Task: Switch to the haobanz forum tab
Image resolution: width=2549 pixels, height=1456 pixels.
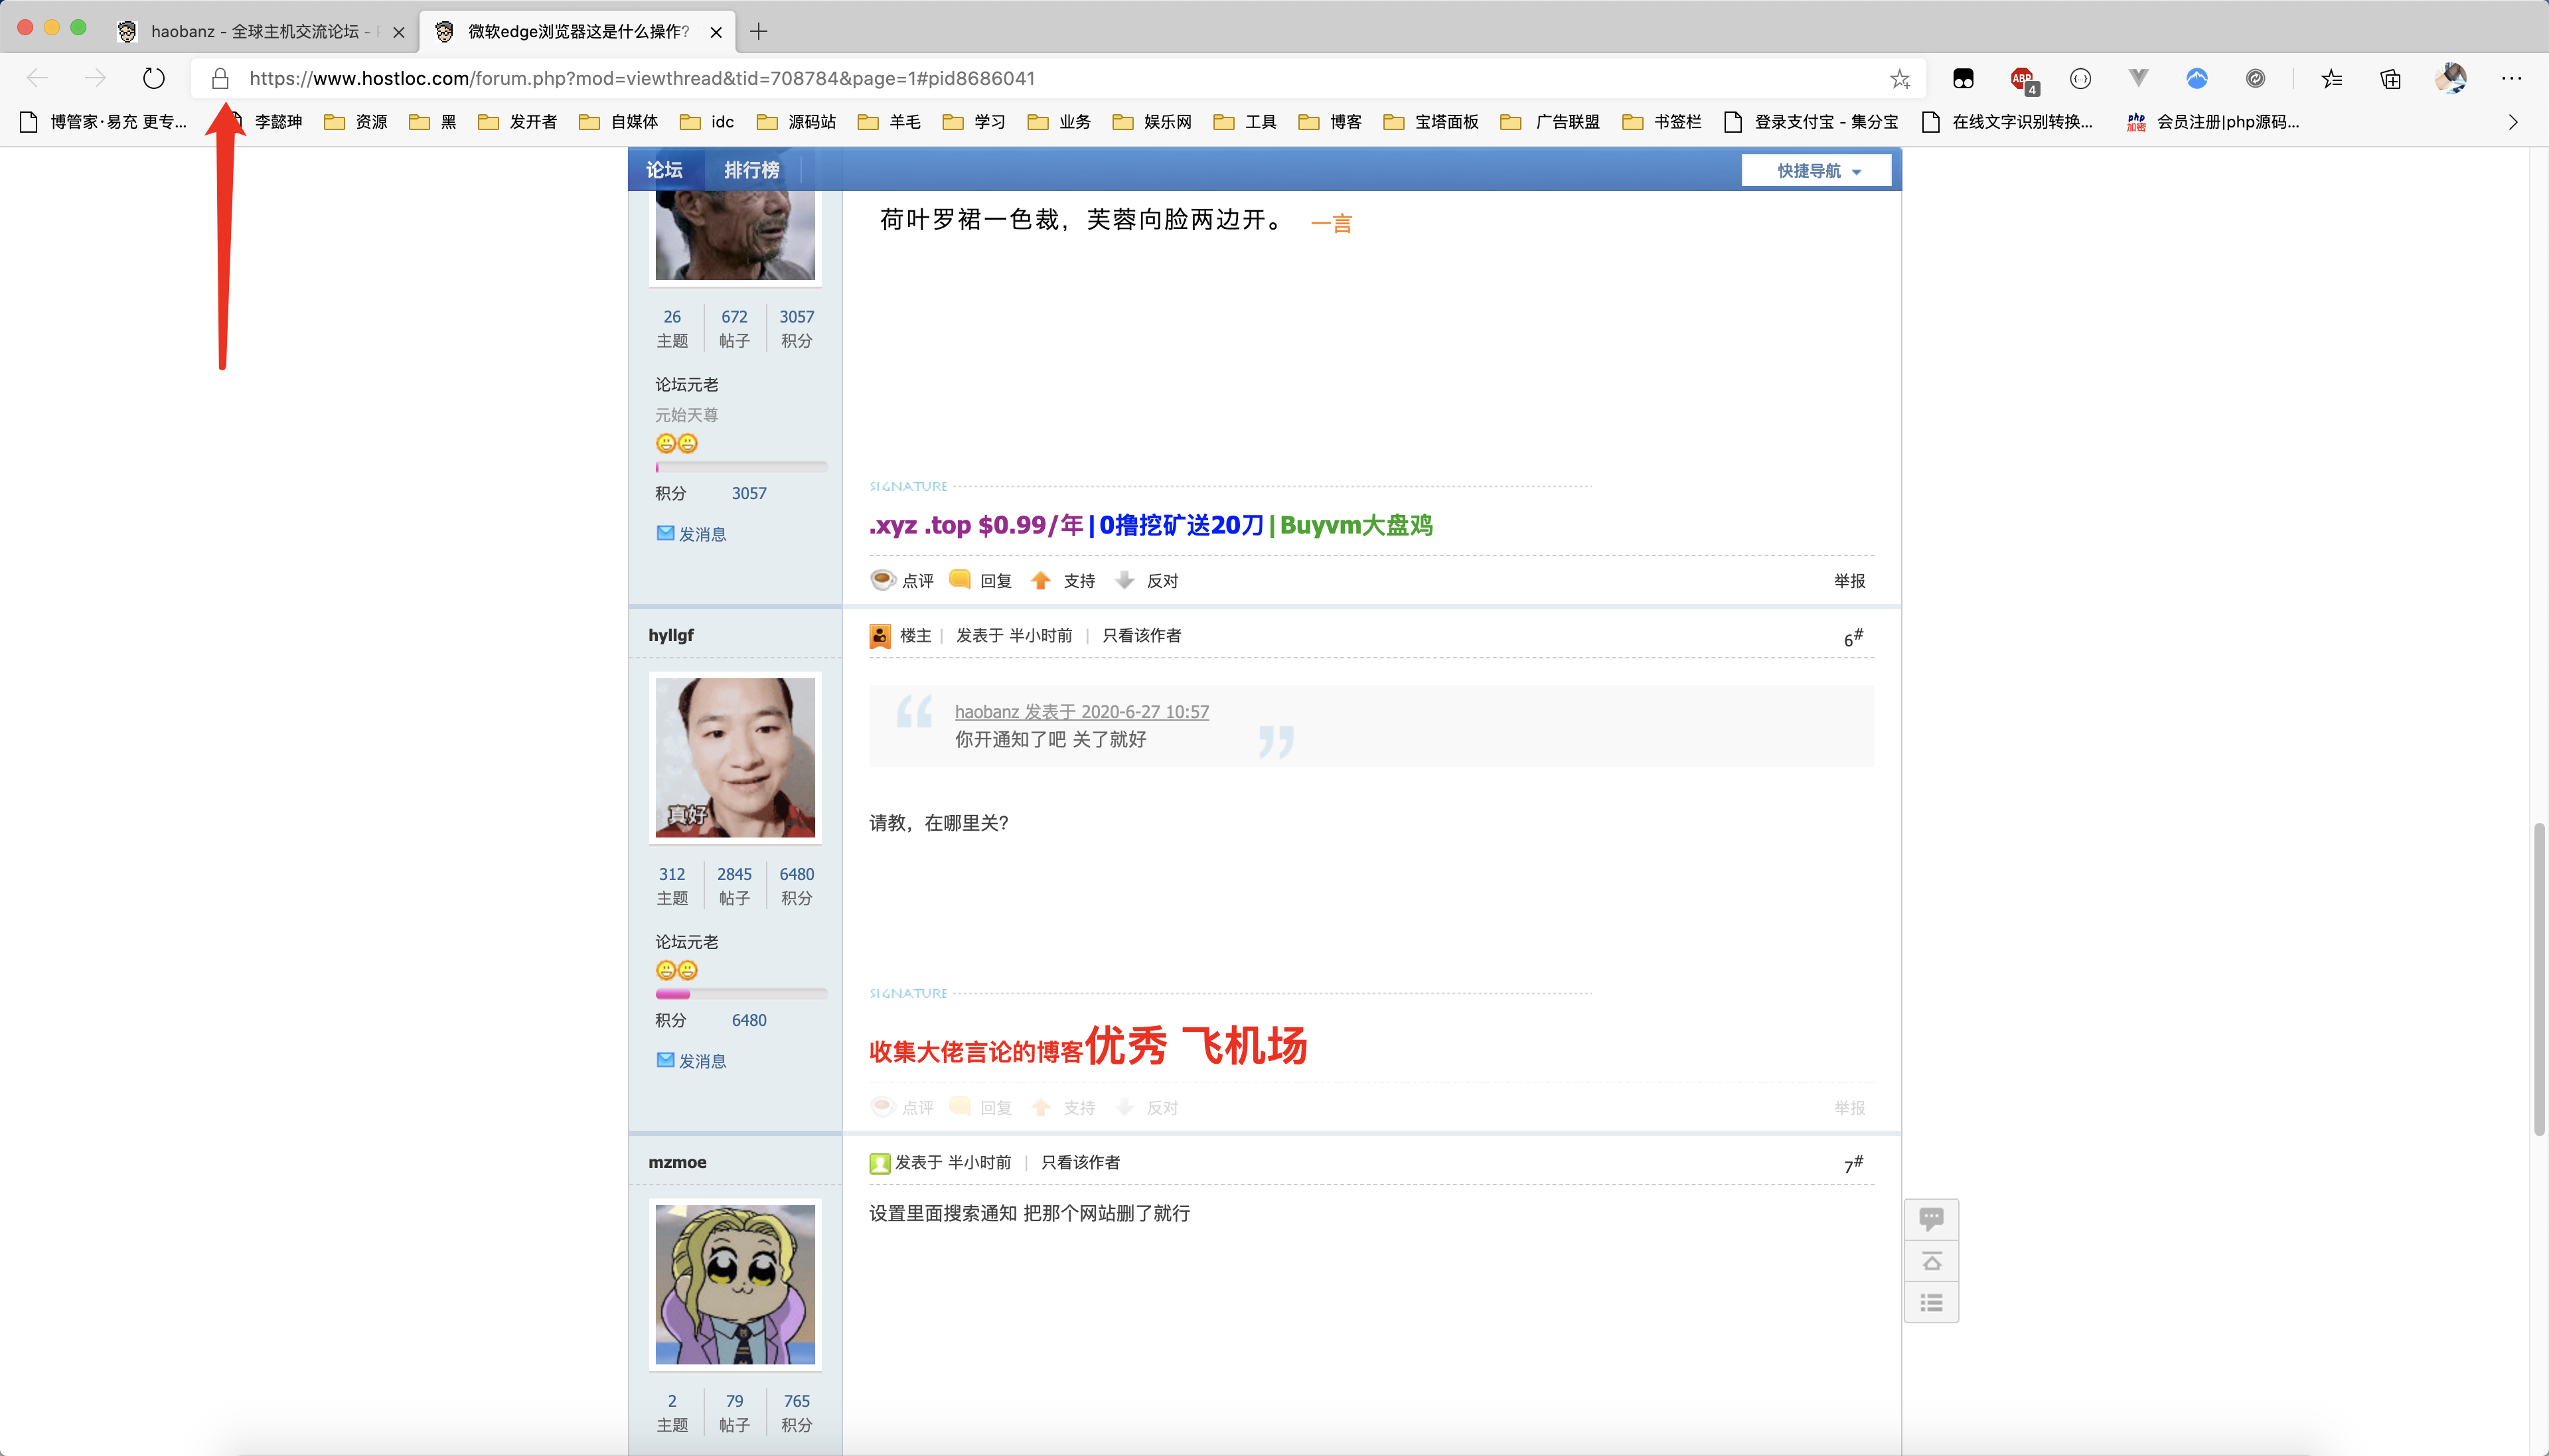Action: [255, 31]
